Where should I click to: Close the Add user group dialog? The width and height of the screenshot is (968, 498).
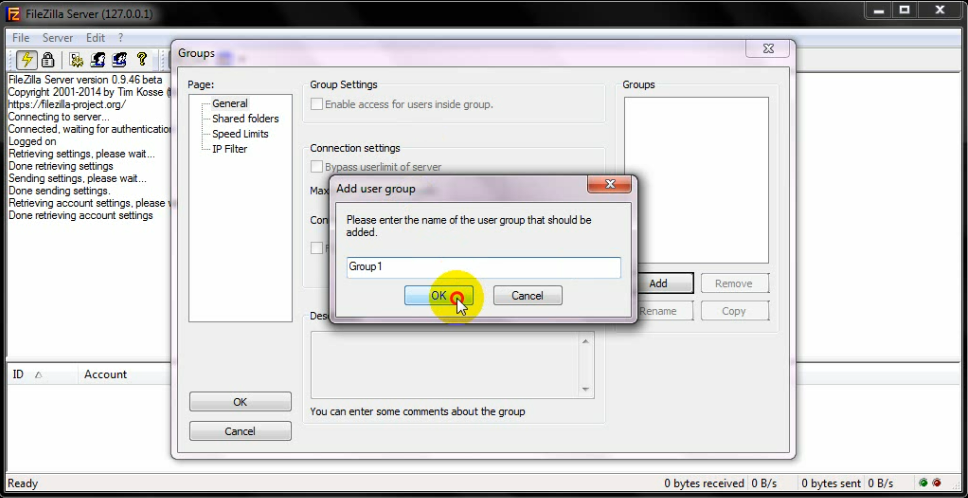click(x=609, y=184)
